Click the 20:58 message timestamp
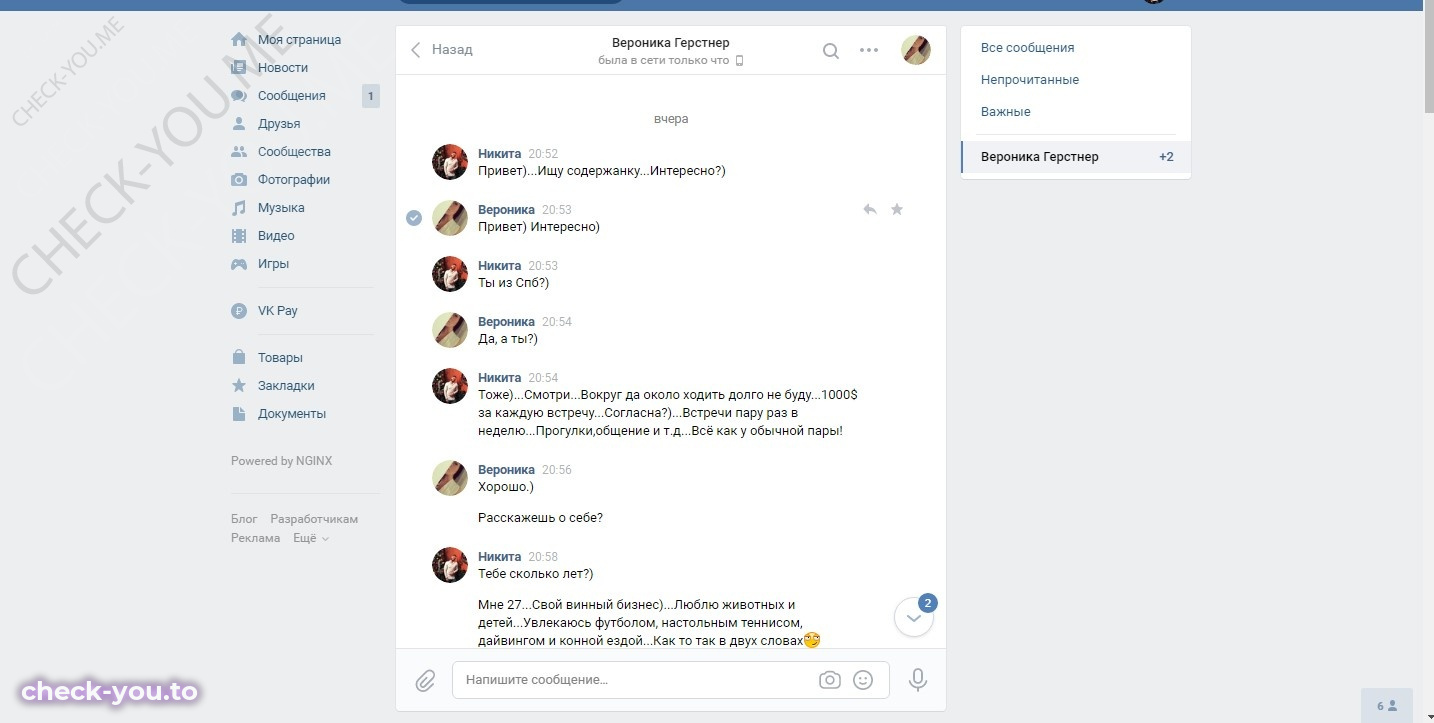1434x723 pixels. pyautogui.click(x=543, y=557)
